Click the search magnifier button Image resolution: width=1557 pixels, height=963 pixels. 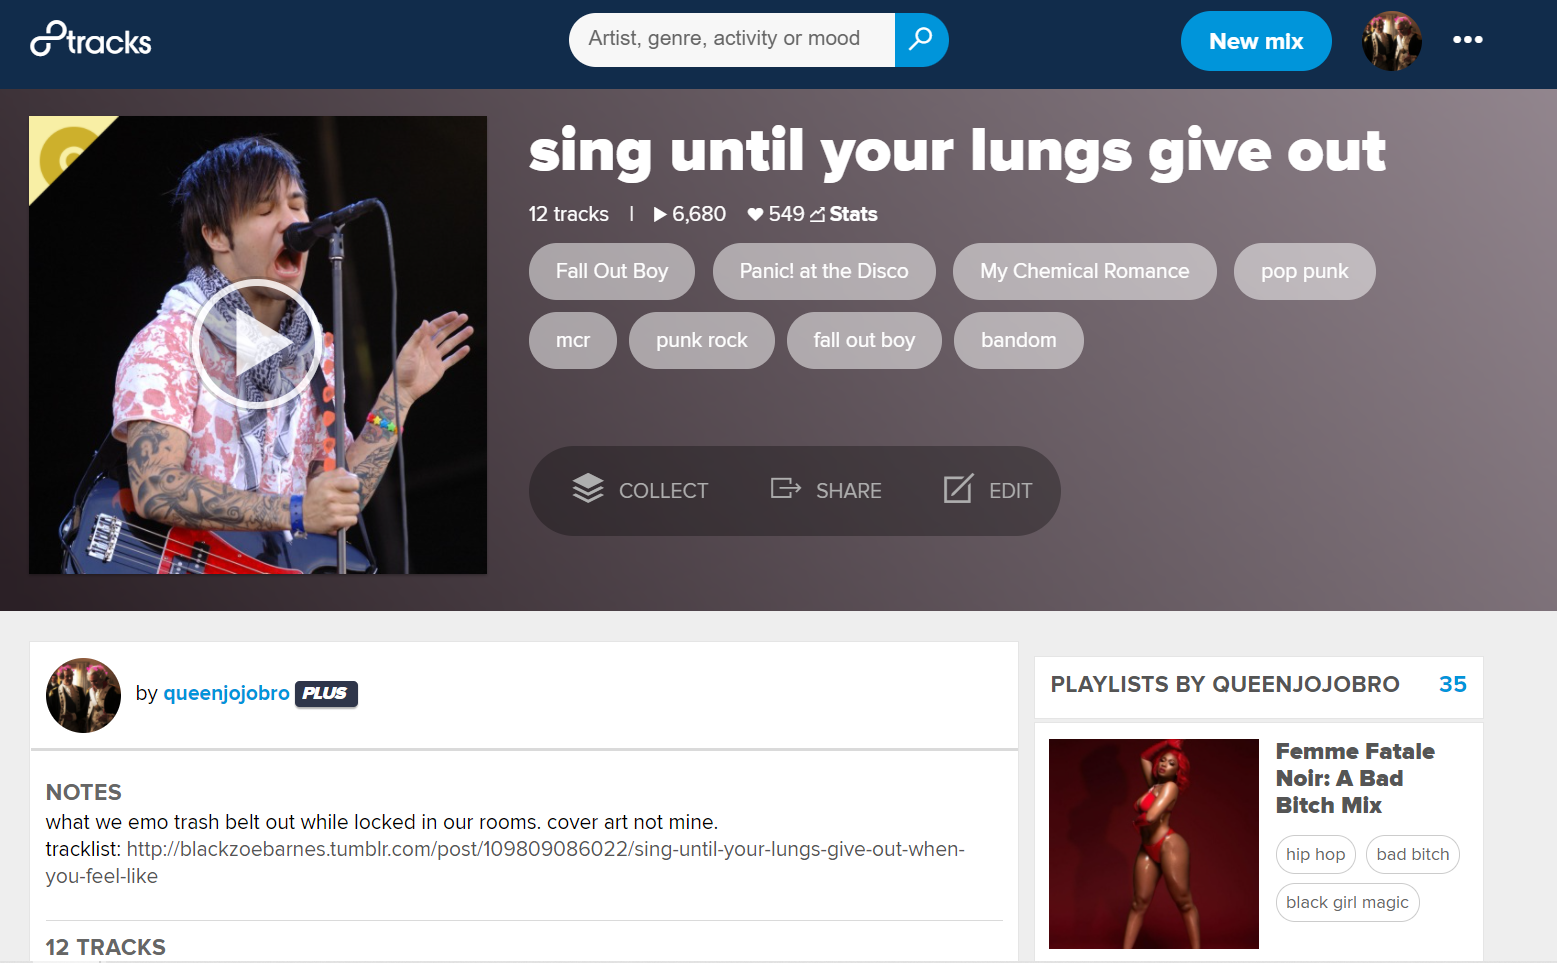921,39
